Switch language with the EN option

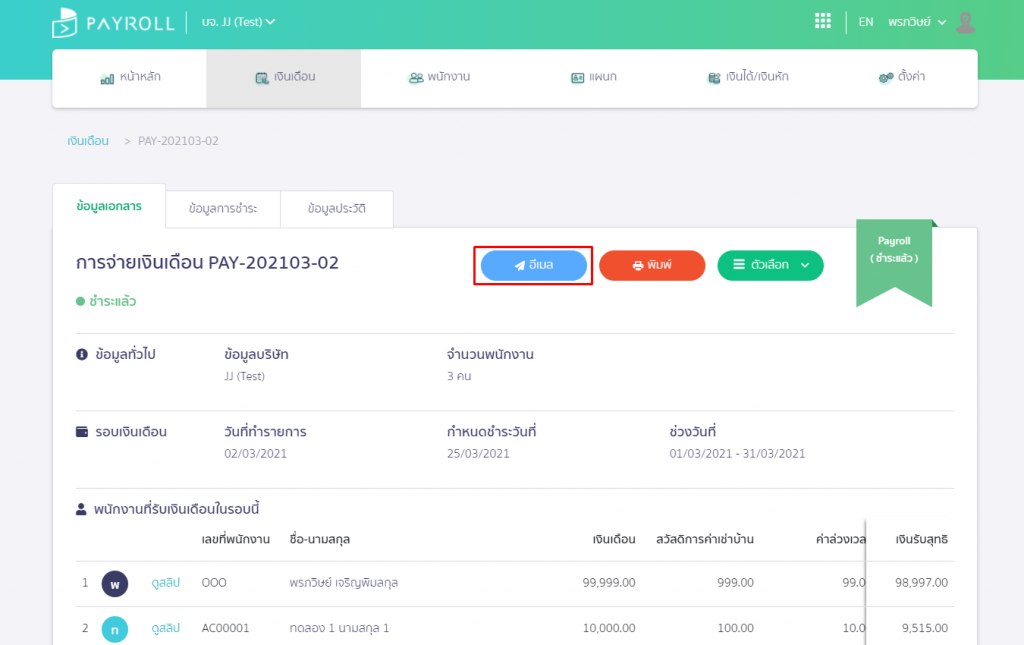coord(866,22)
